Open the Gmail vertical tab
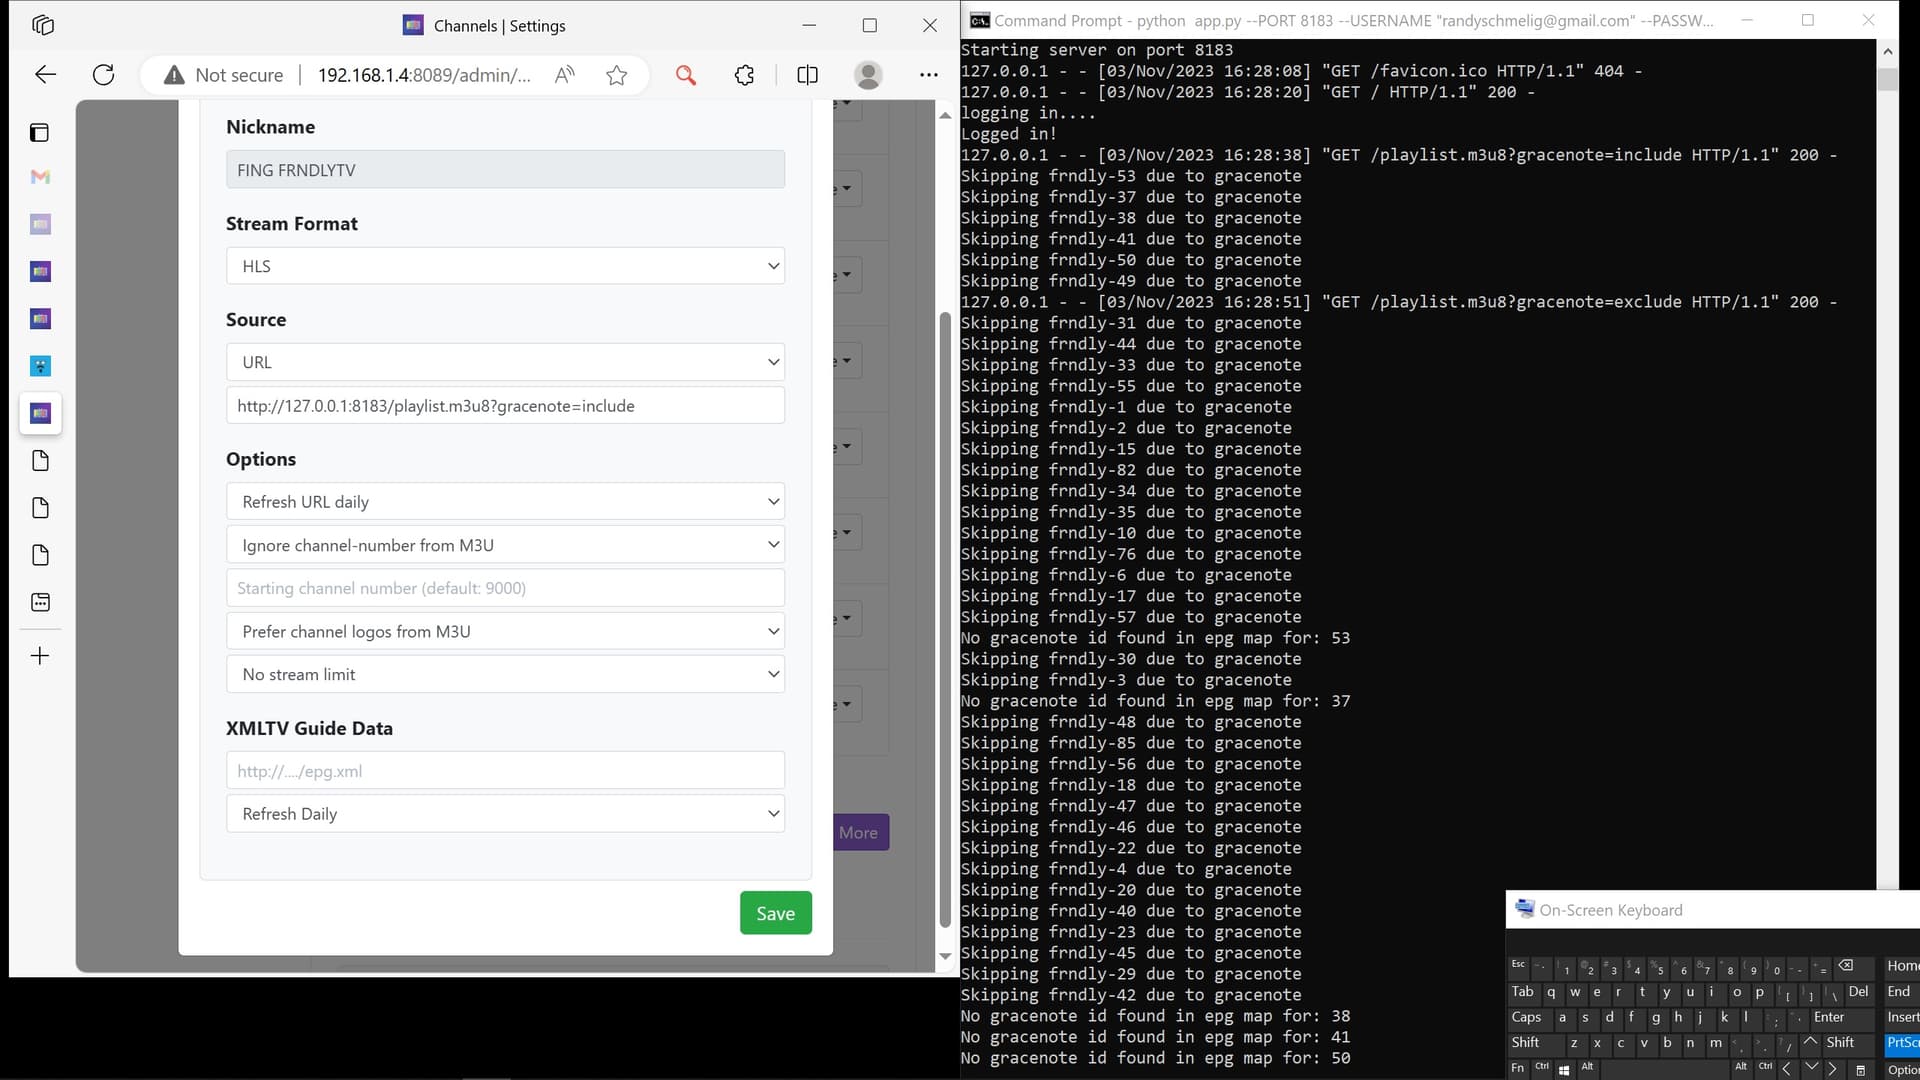 coord(40,177)
